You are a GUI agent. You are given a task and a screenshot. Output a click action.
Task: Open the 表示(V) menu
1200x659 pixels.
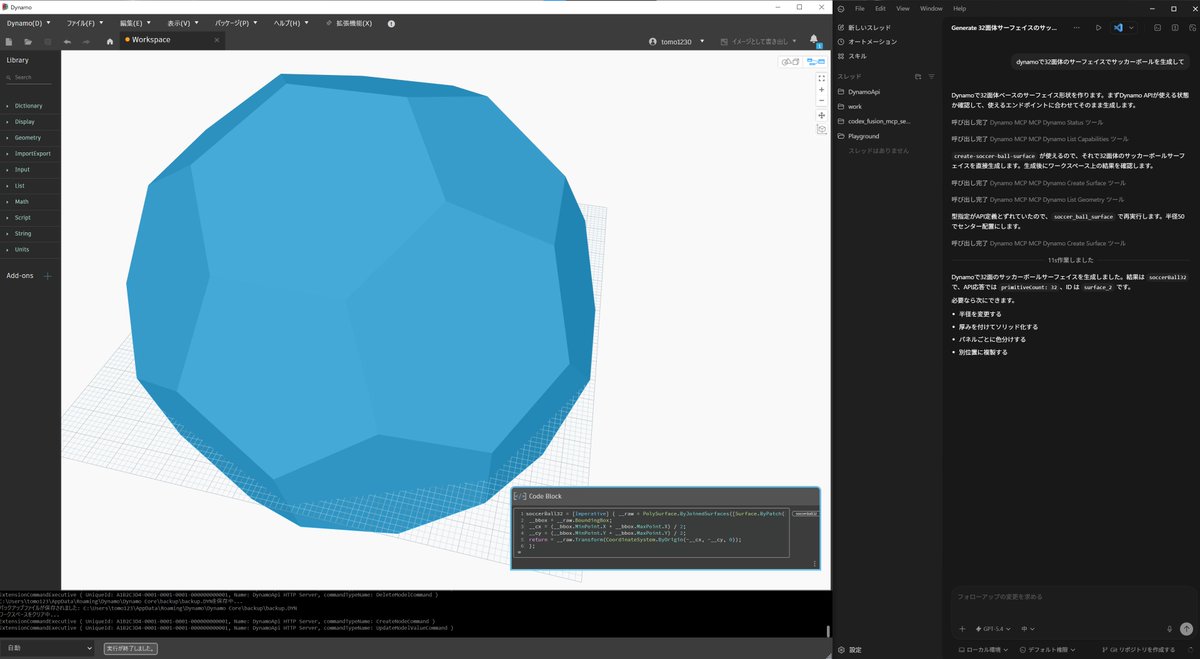(x=182, y=23)
